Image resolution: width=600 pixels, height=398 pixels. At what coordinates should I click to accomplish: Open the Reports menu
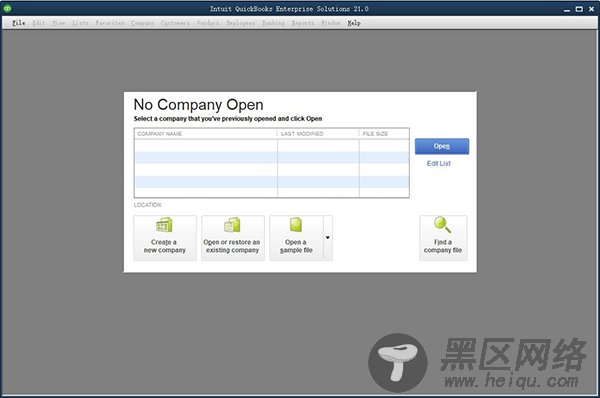303,23
